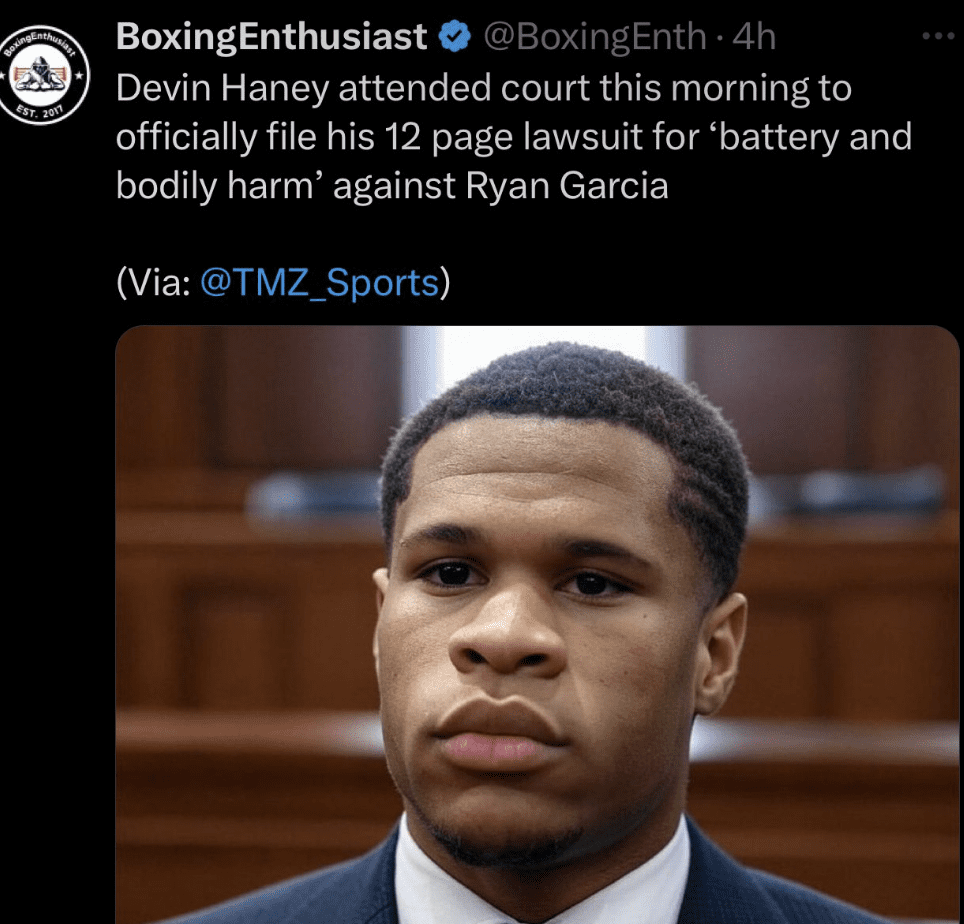This screenshot has height=924, width=964.
Task: Click the words "Devin Haney" in the tweet
Action: click(x=222, y=88)
